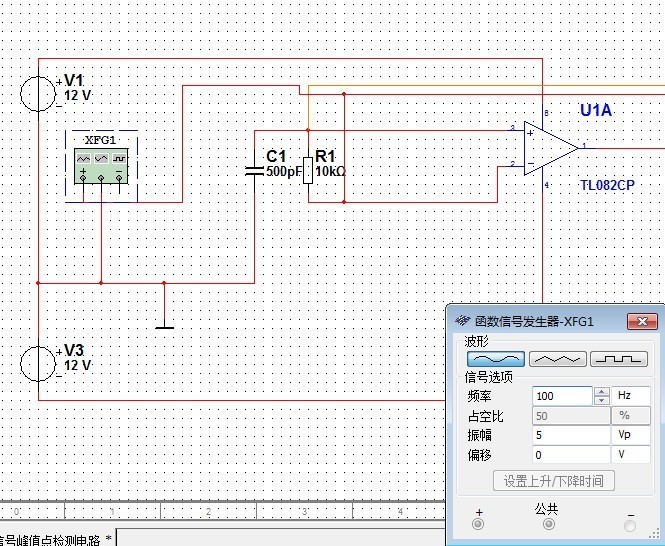Select the V3 12 V voltage source
Screen dimensions: 665x546
[38, 362]
